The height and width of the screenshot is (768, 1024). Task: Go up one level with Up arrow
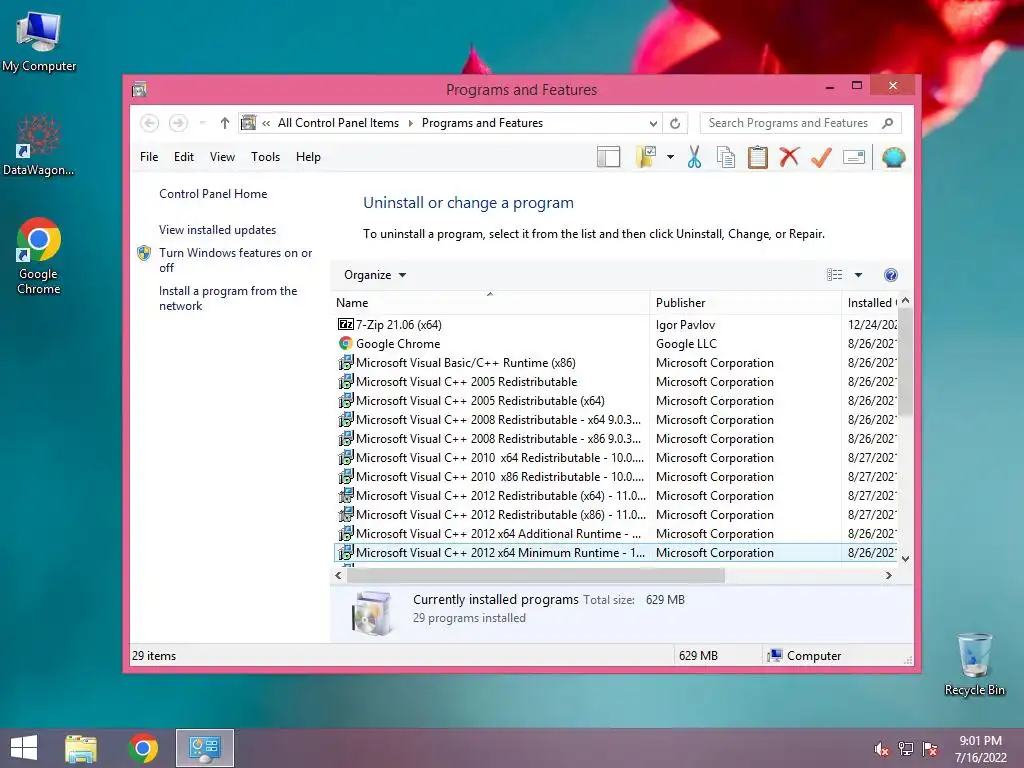click(x=225, y=123)
